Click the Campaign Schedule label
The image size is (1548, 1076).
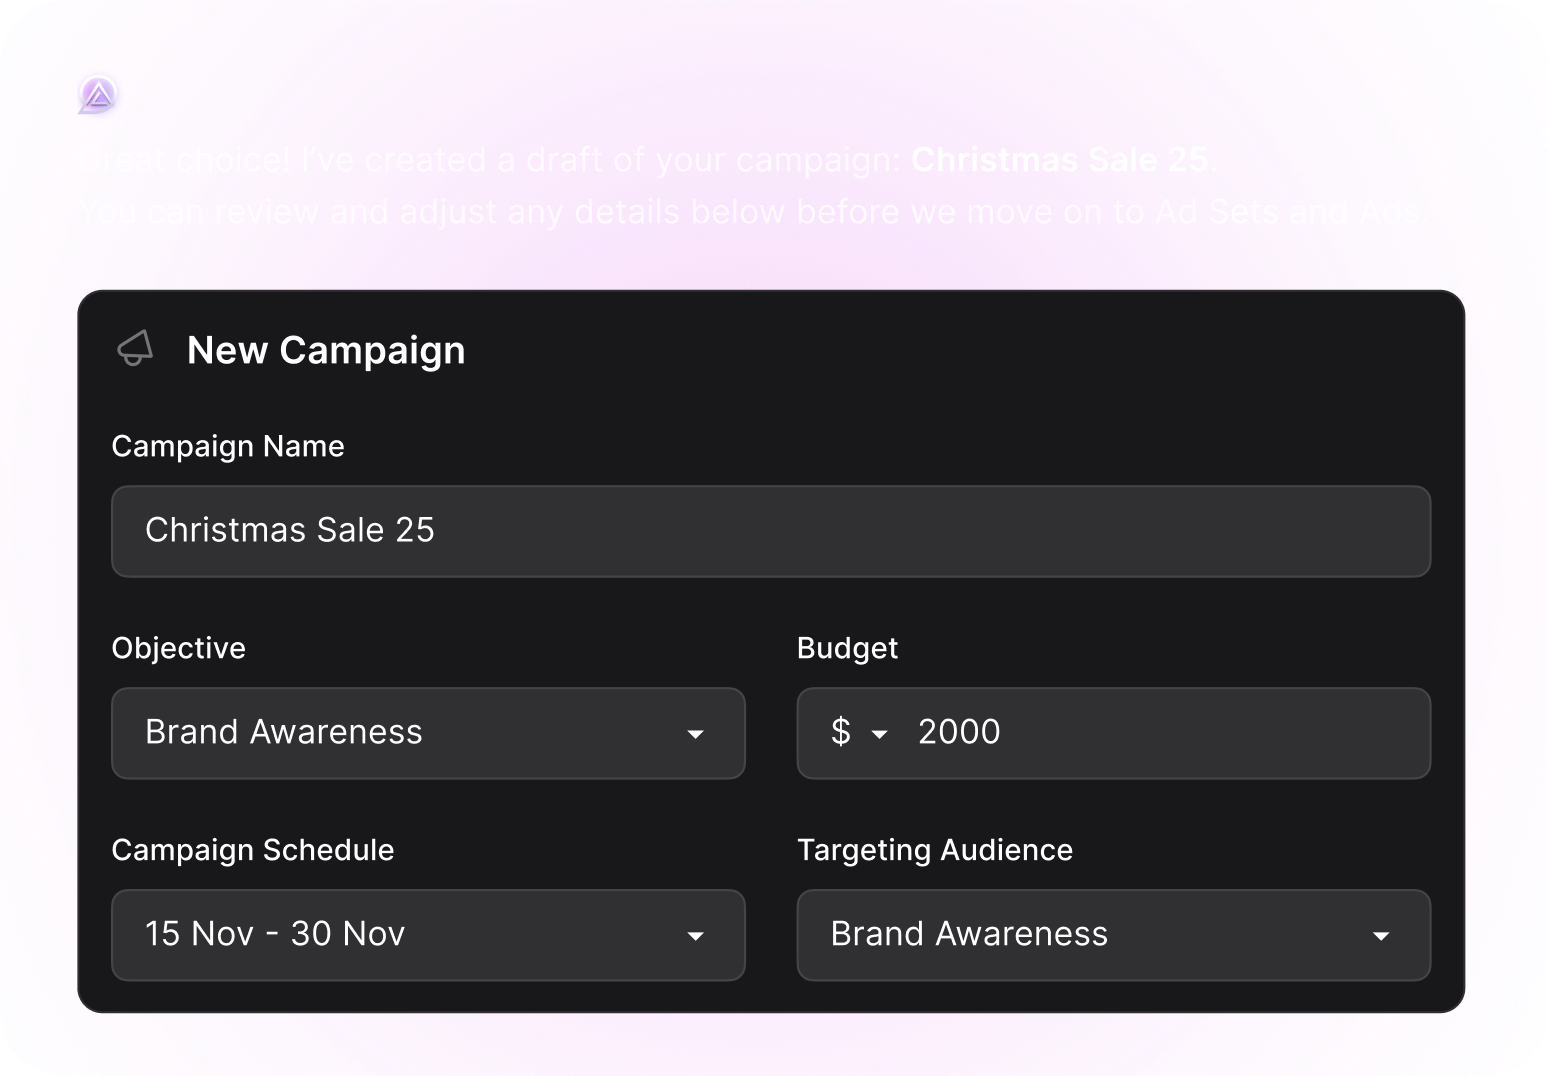pyautogui.click(x=253, y=850)
